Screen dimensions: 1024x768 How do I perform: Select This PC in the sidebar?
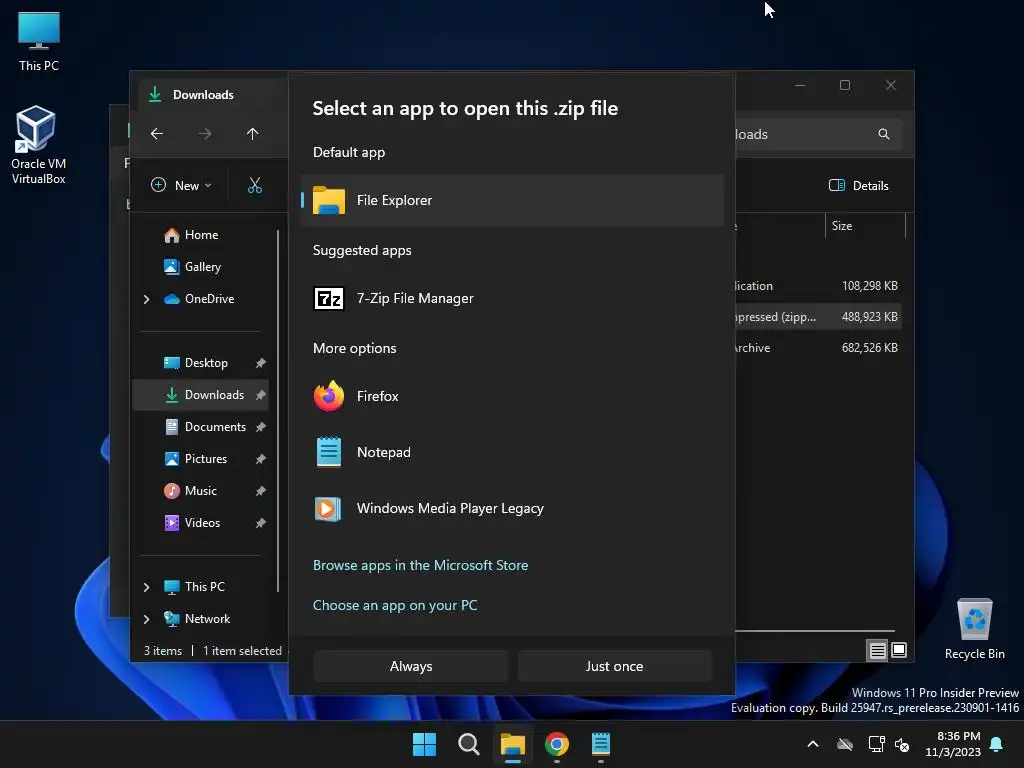pos(204,587)
